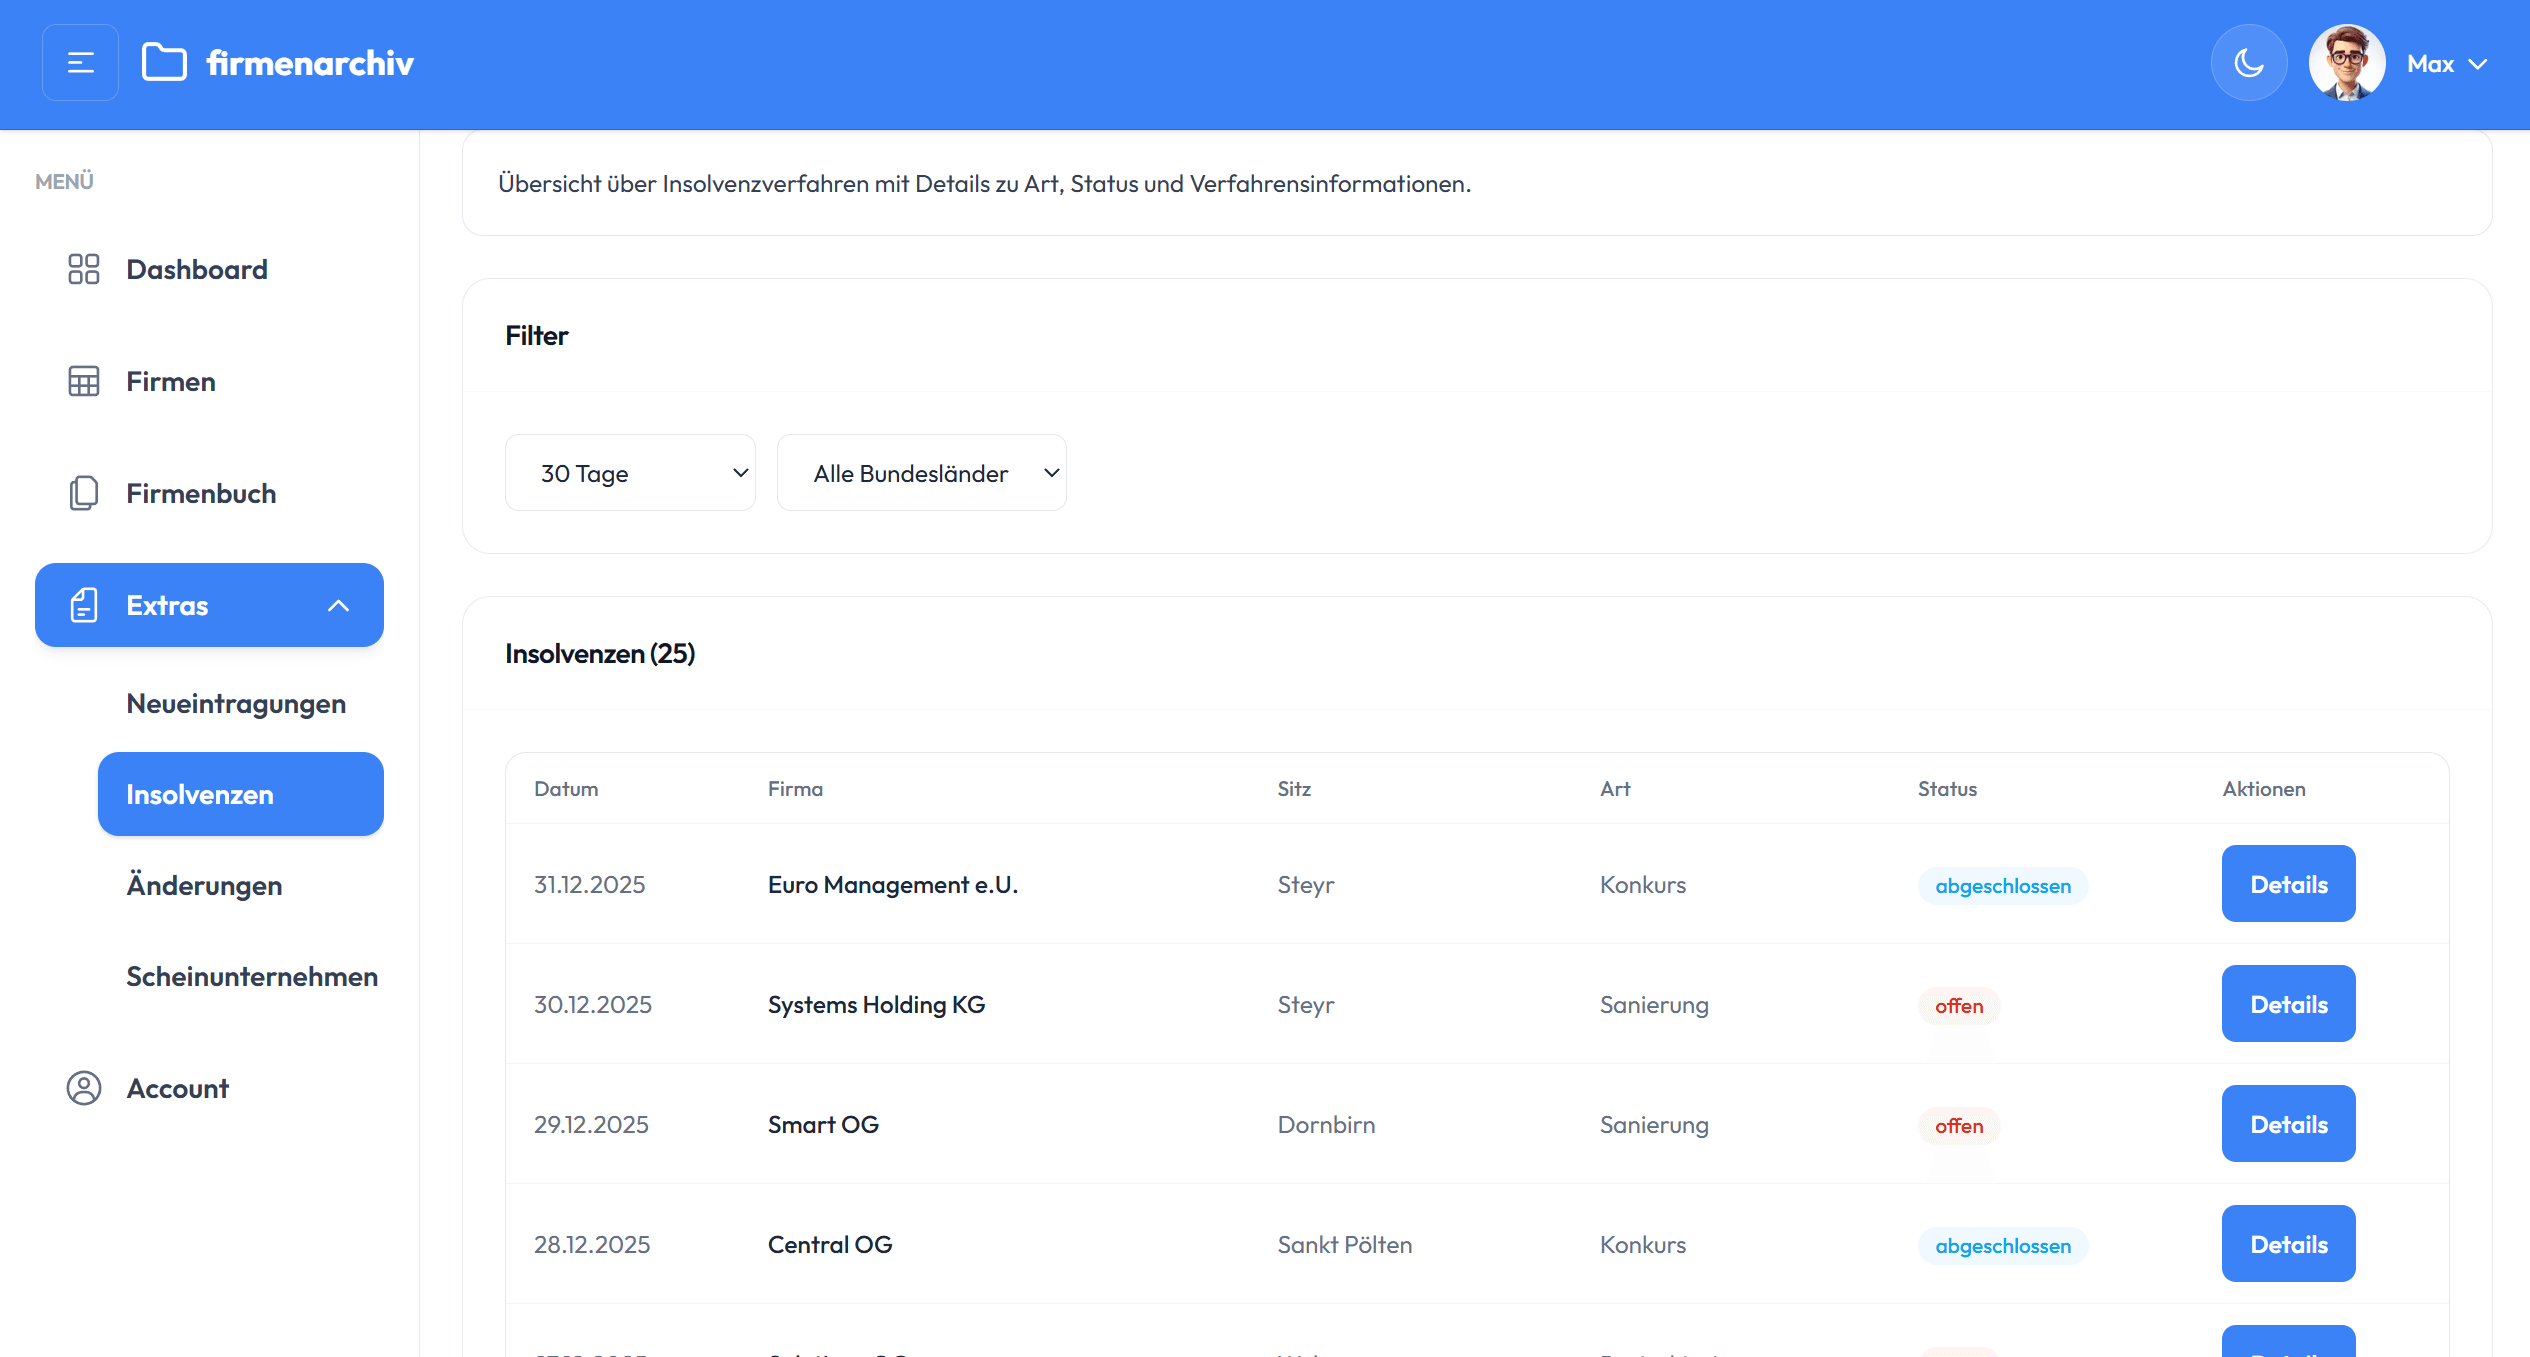Select Änderungen in the sidebar
Screen dimensions: 2530x1357
(204, 885)
